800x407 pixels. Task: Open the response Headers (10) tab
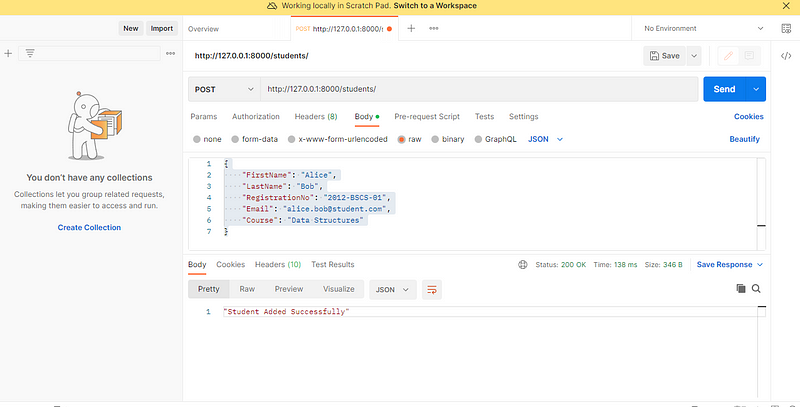(278, 265)
